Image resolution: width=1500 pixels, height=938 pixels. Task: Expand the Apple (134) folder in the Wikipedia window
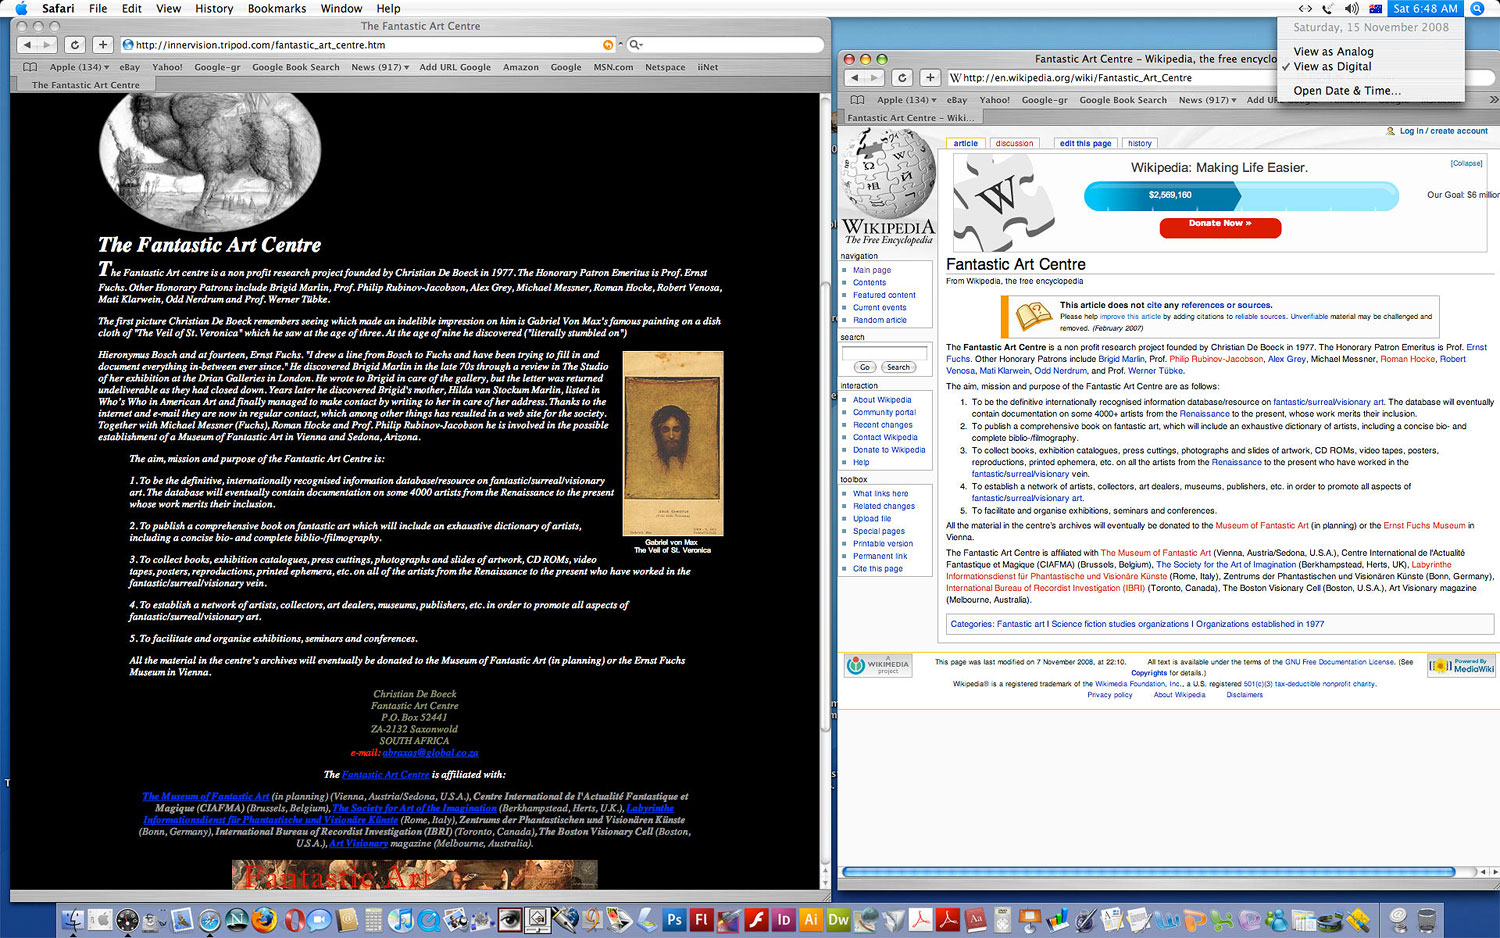click(907, 100)
